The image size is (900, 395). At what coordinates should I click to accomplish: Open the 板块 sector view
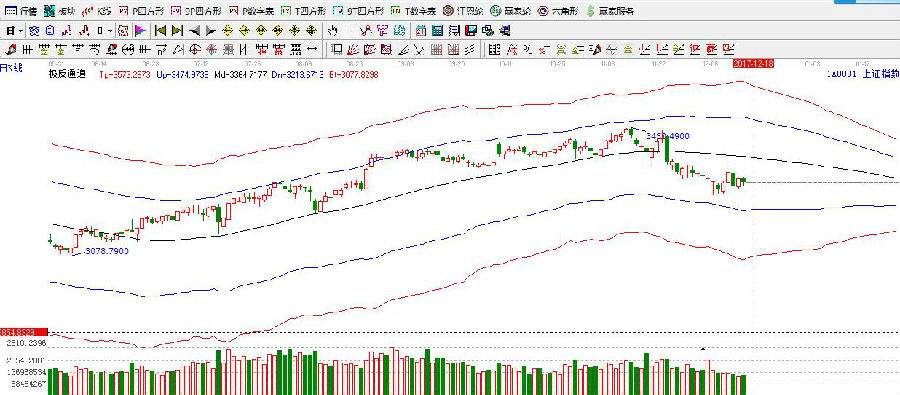pyautogui.click(x=60, y=11)
